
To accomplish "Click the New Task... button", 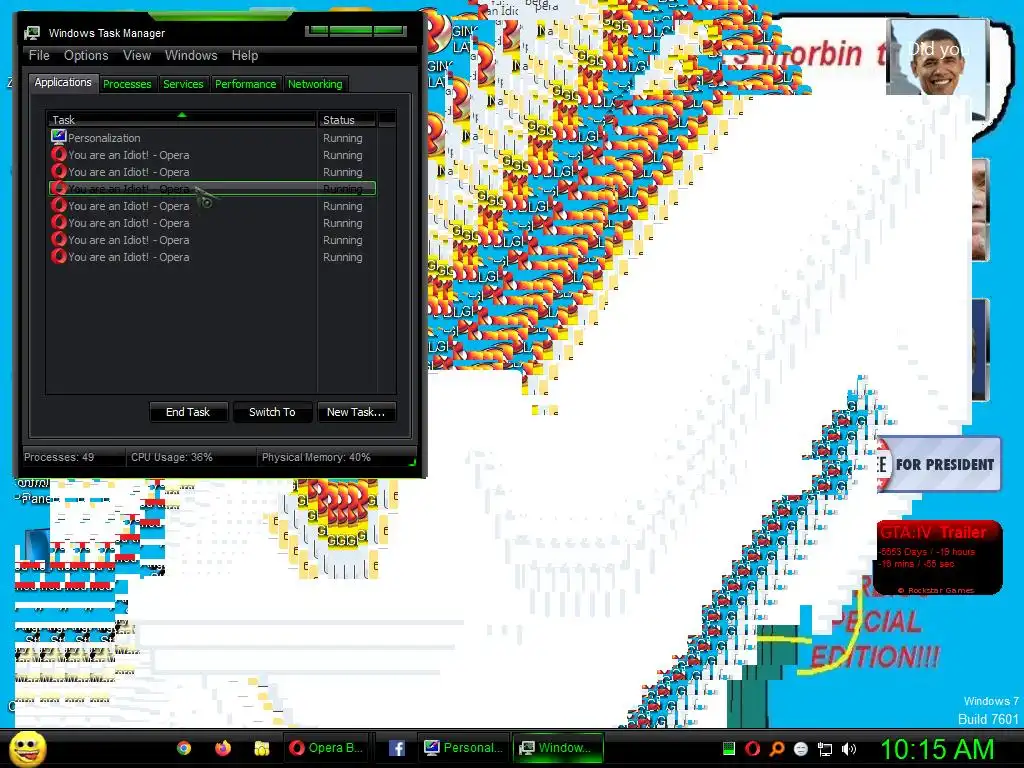I will (x=356, y=412).
